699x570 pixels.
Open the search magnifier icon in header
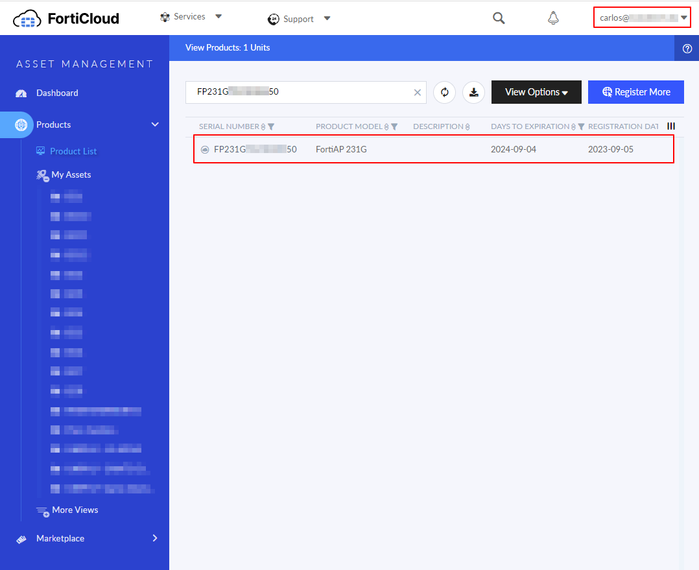[x=498, y=18]
